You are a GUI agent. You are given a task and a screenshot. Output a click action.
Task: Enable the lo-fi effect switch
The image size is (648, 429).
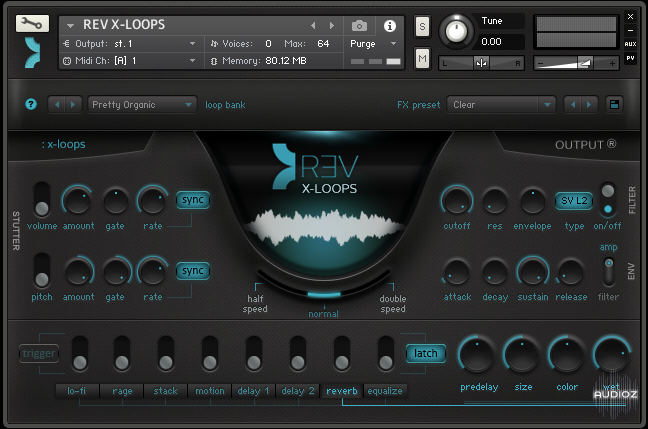(x=80, y=353)
